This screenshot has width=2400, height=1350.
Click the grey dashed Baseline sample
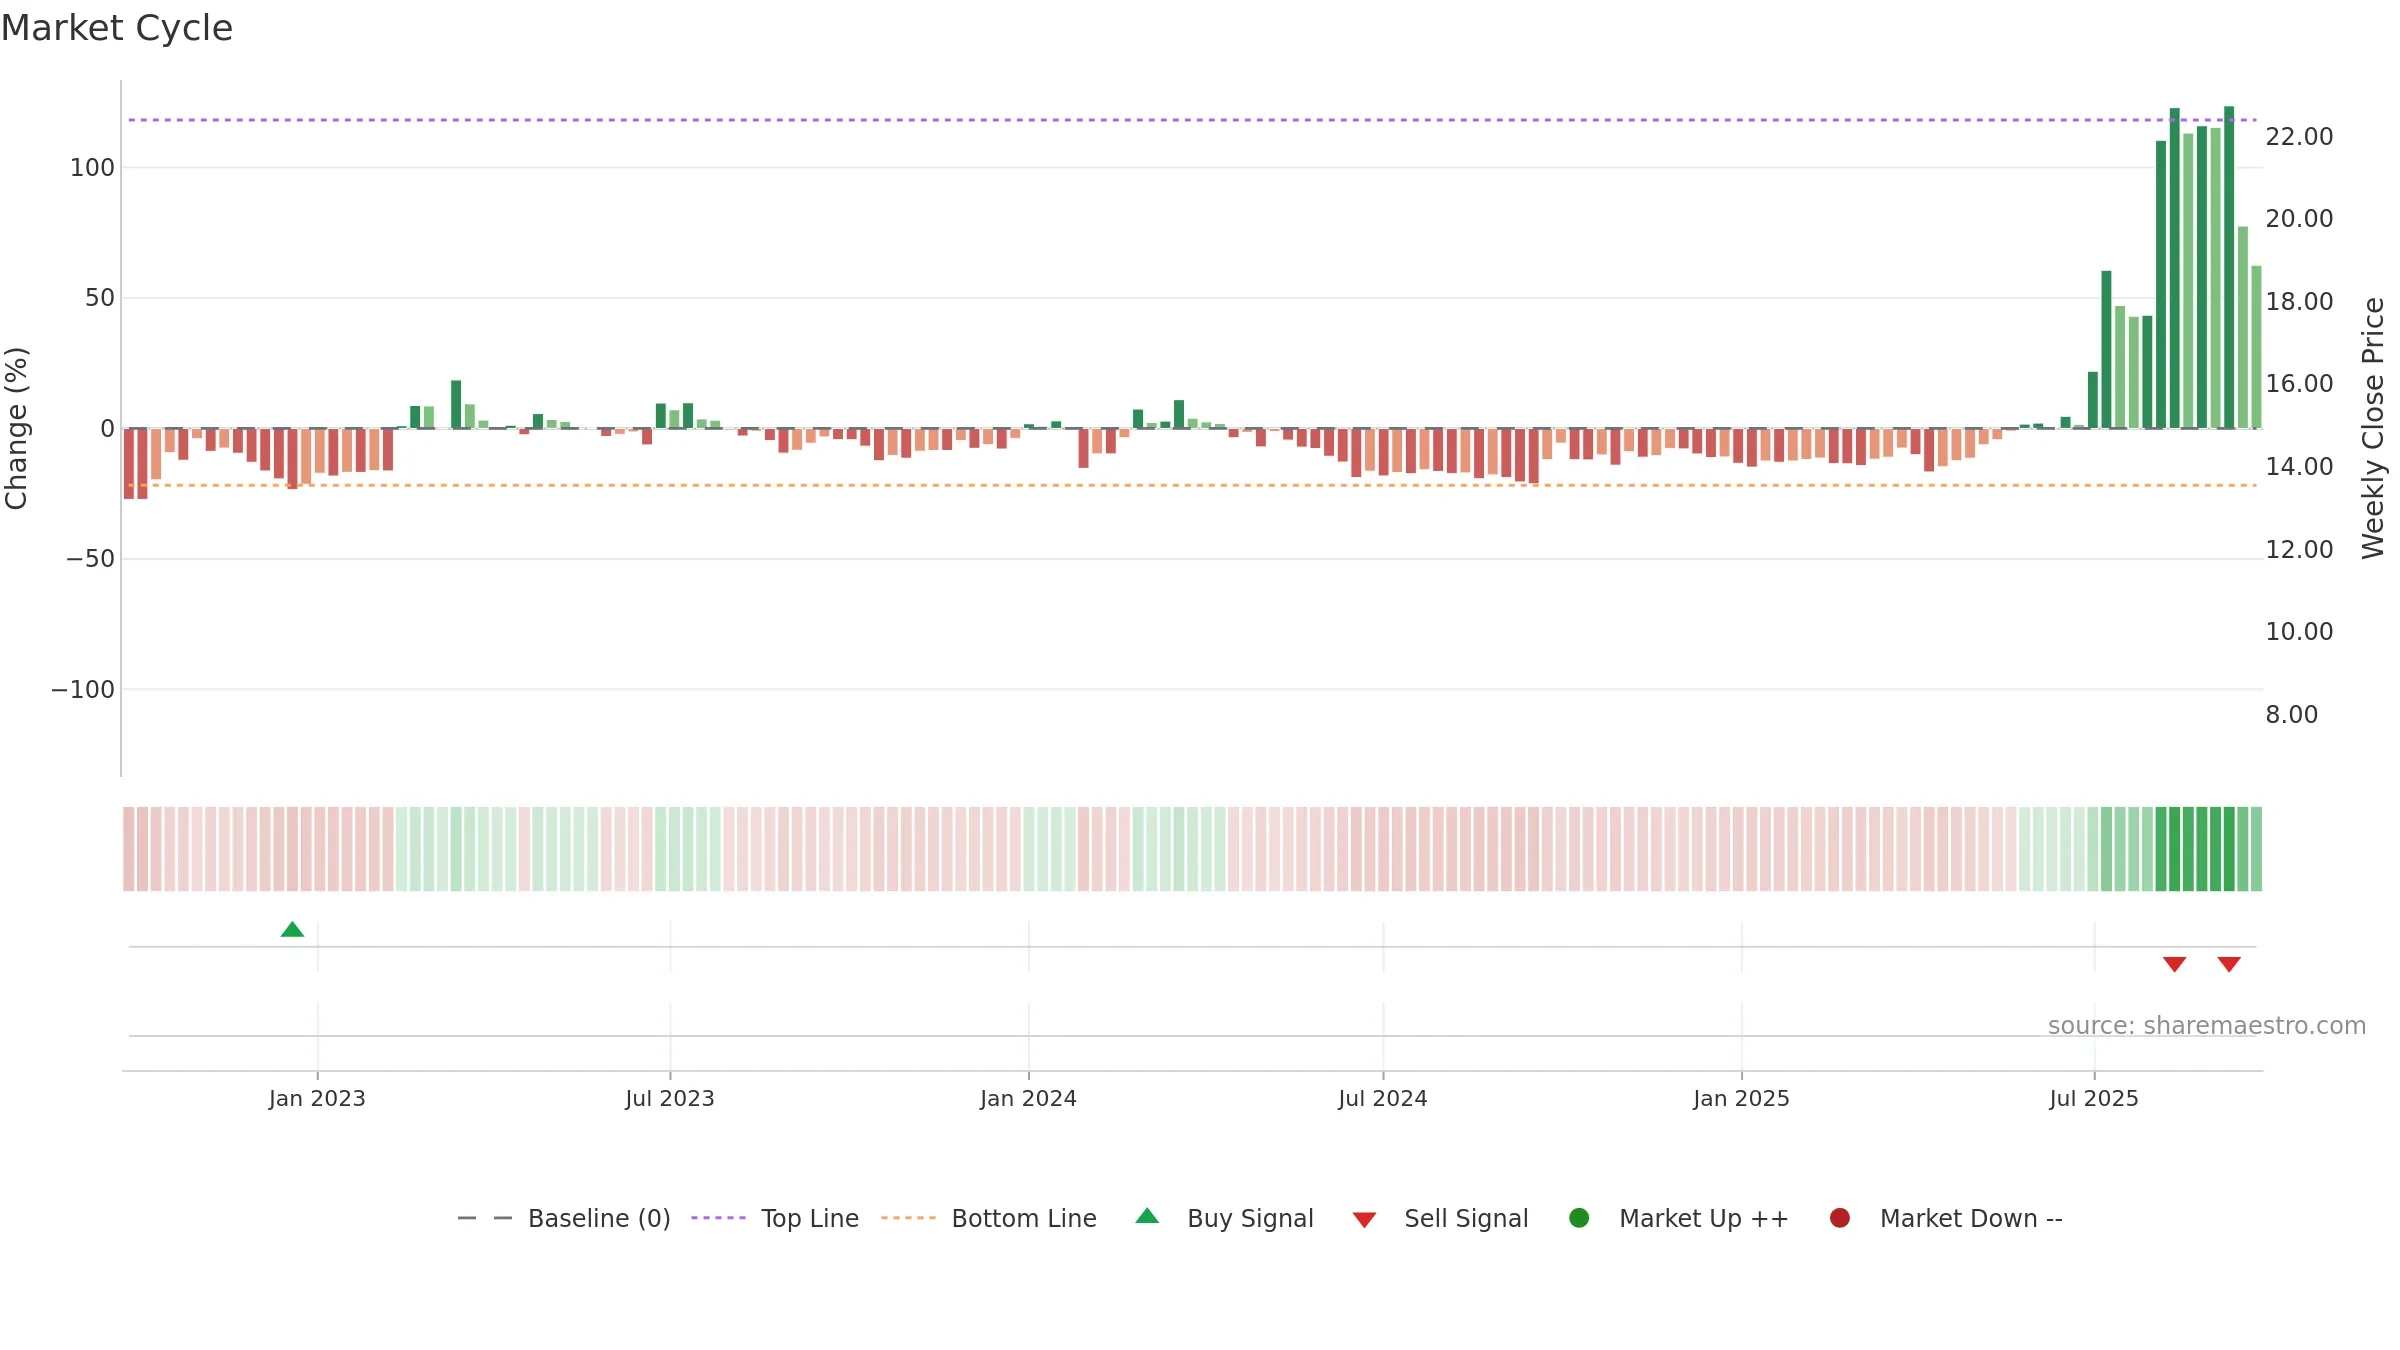[485, 1218]
